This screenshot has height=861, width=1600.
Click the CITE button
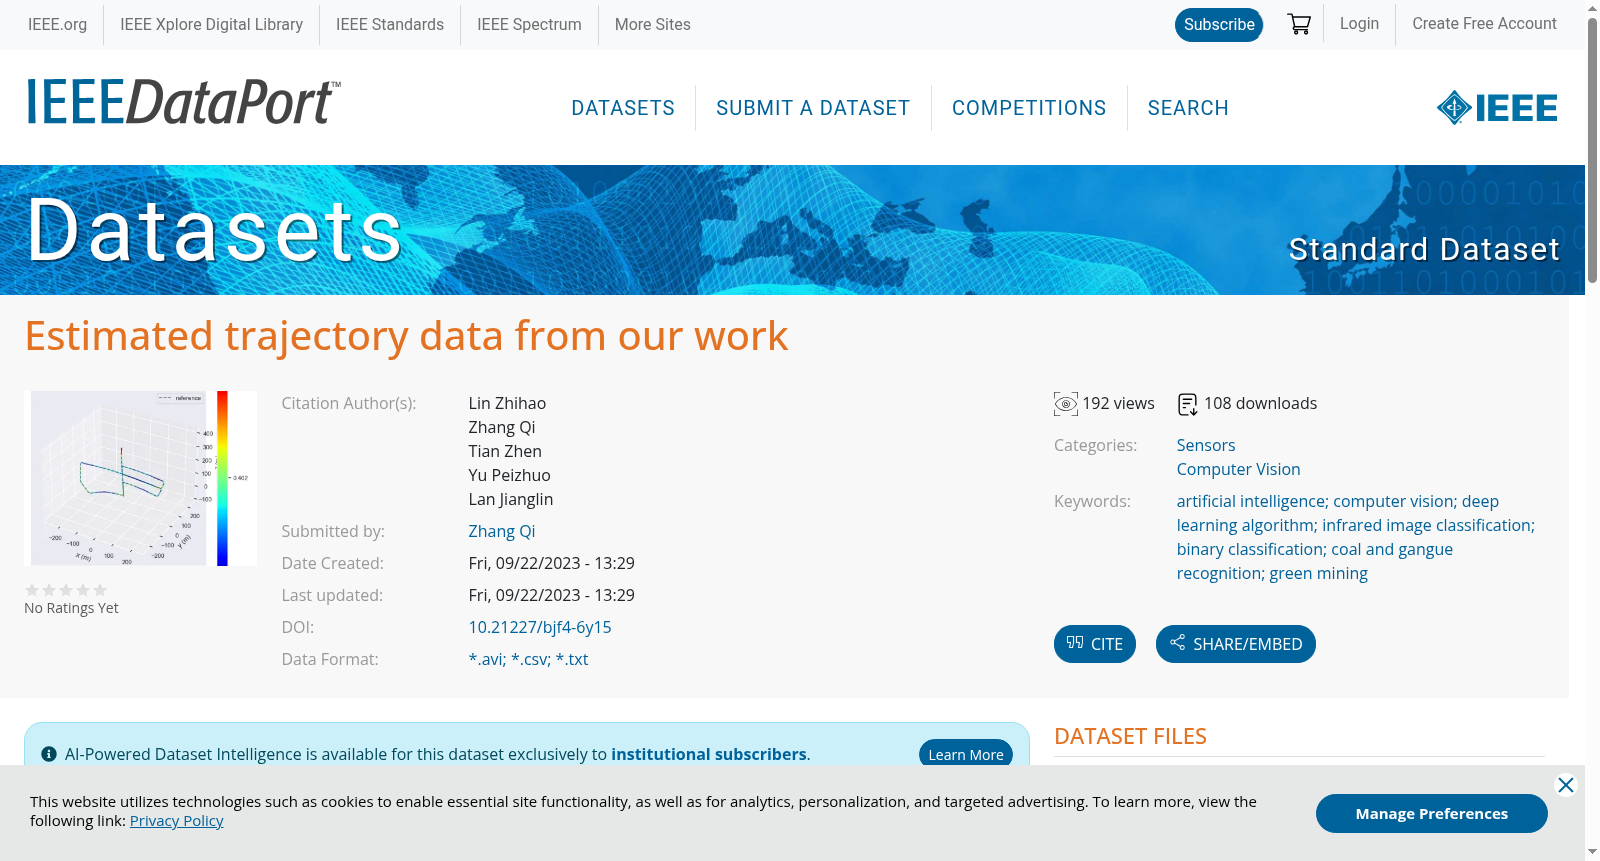(1095, 644)
